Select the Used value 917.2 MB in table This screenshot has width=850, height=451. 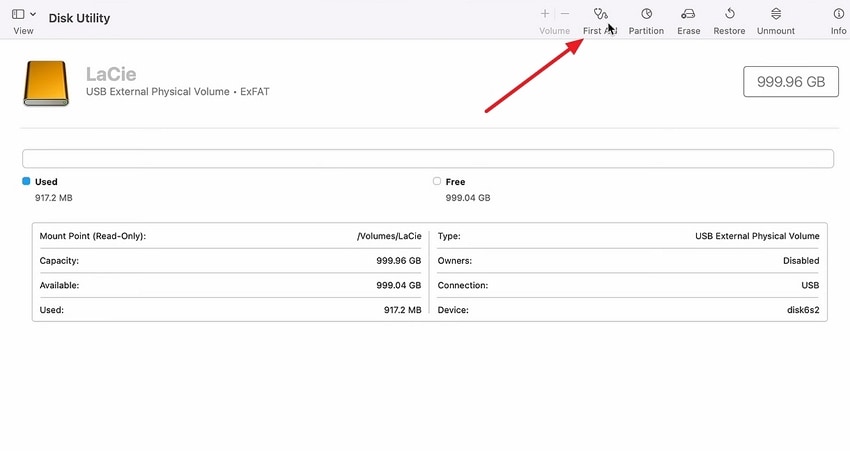pos(402,310)
